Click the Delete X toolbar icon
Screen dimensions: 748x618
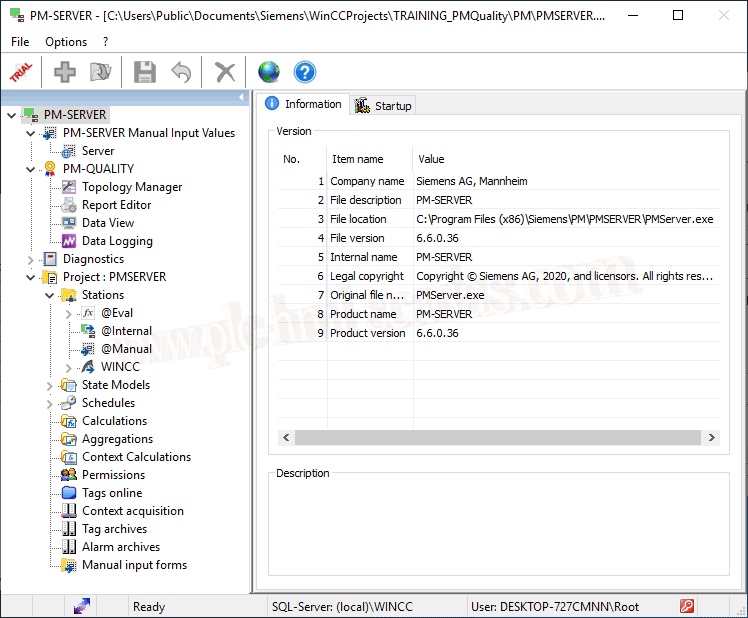[226, 72]
